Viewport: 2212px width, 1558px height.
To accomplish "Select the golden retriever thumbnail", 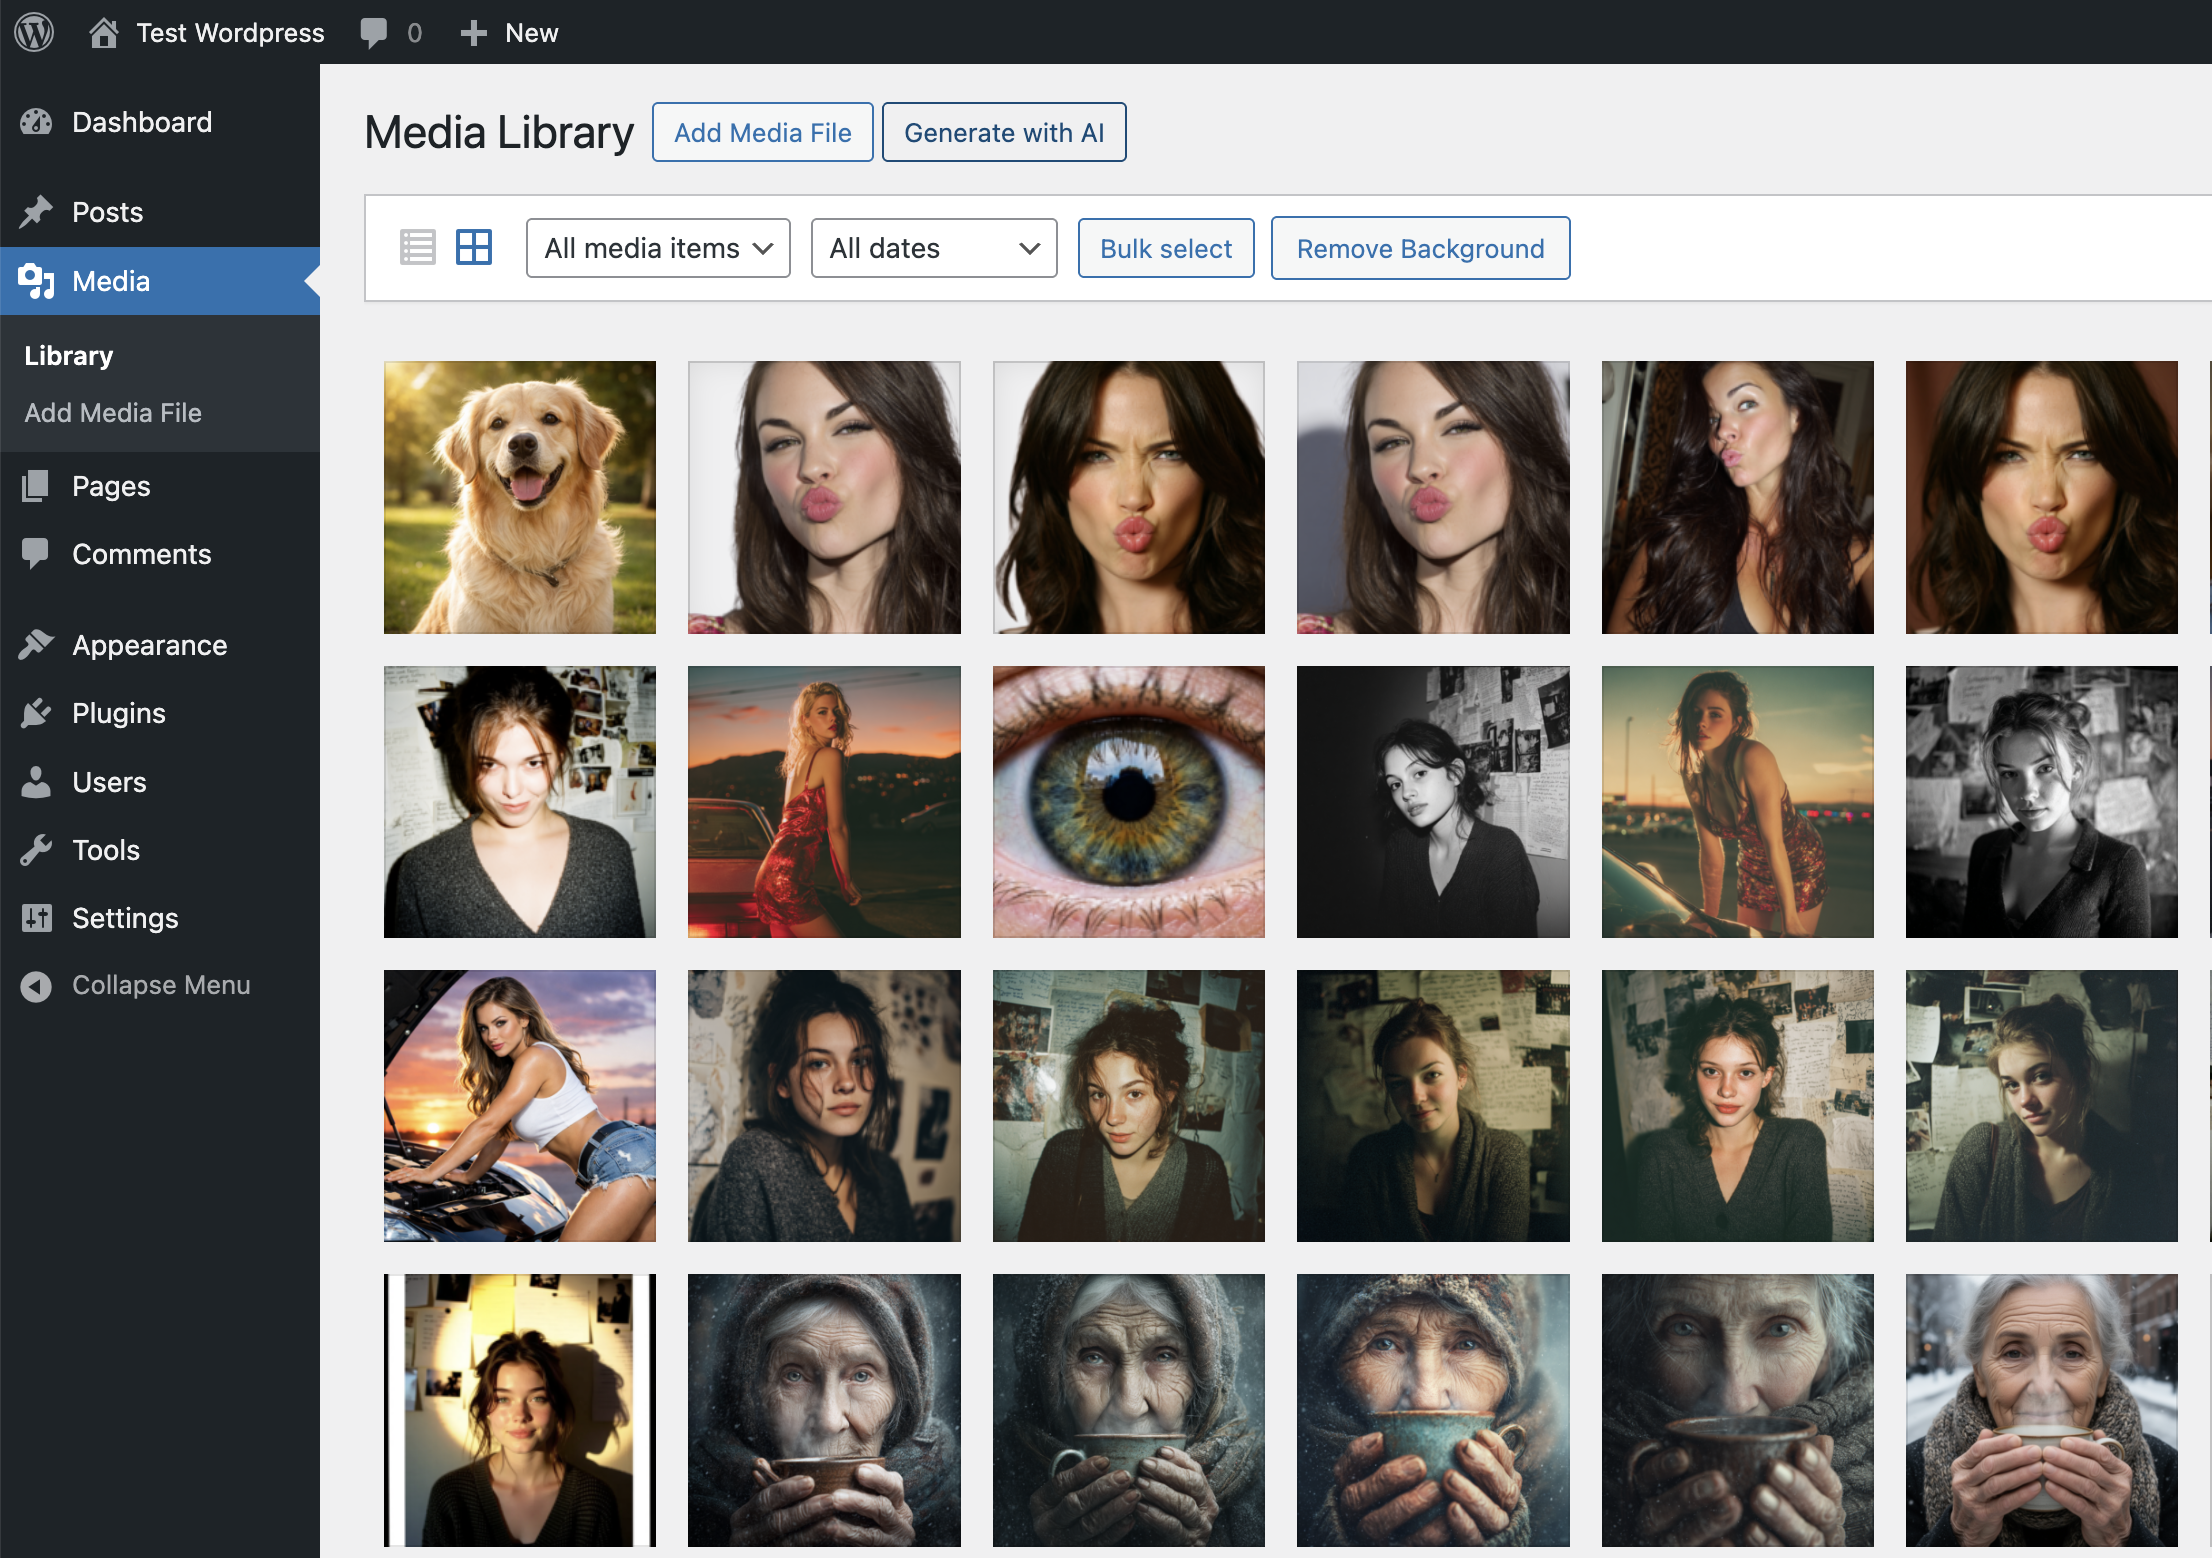I will click(x=519, y=497).
